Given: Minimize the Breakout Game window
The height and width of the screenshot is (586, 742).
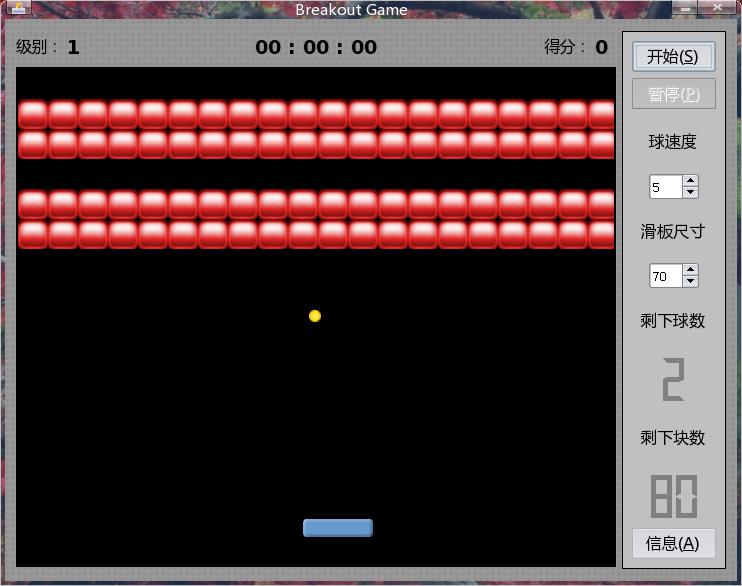Looking at the screenshot, I should point(685,7).
